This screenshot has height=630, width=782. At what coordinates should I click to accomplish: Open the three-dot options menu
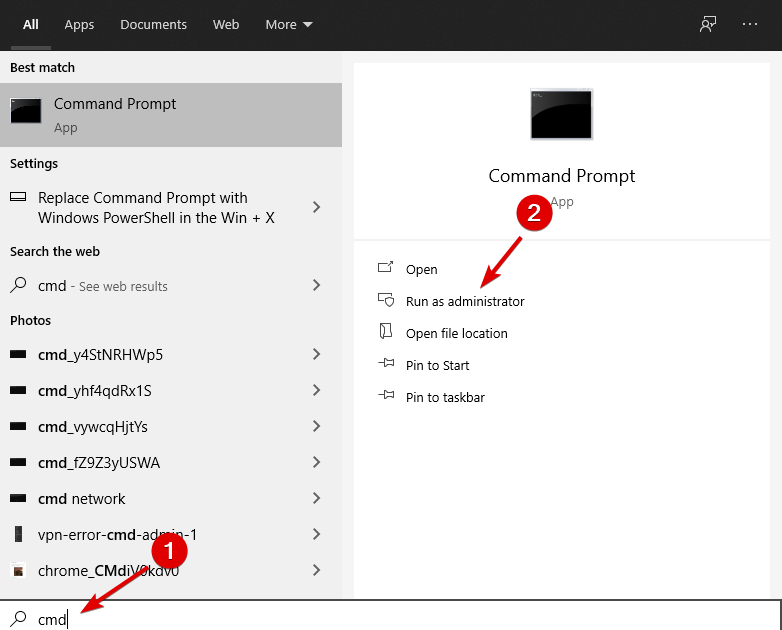[750, 24]
